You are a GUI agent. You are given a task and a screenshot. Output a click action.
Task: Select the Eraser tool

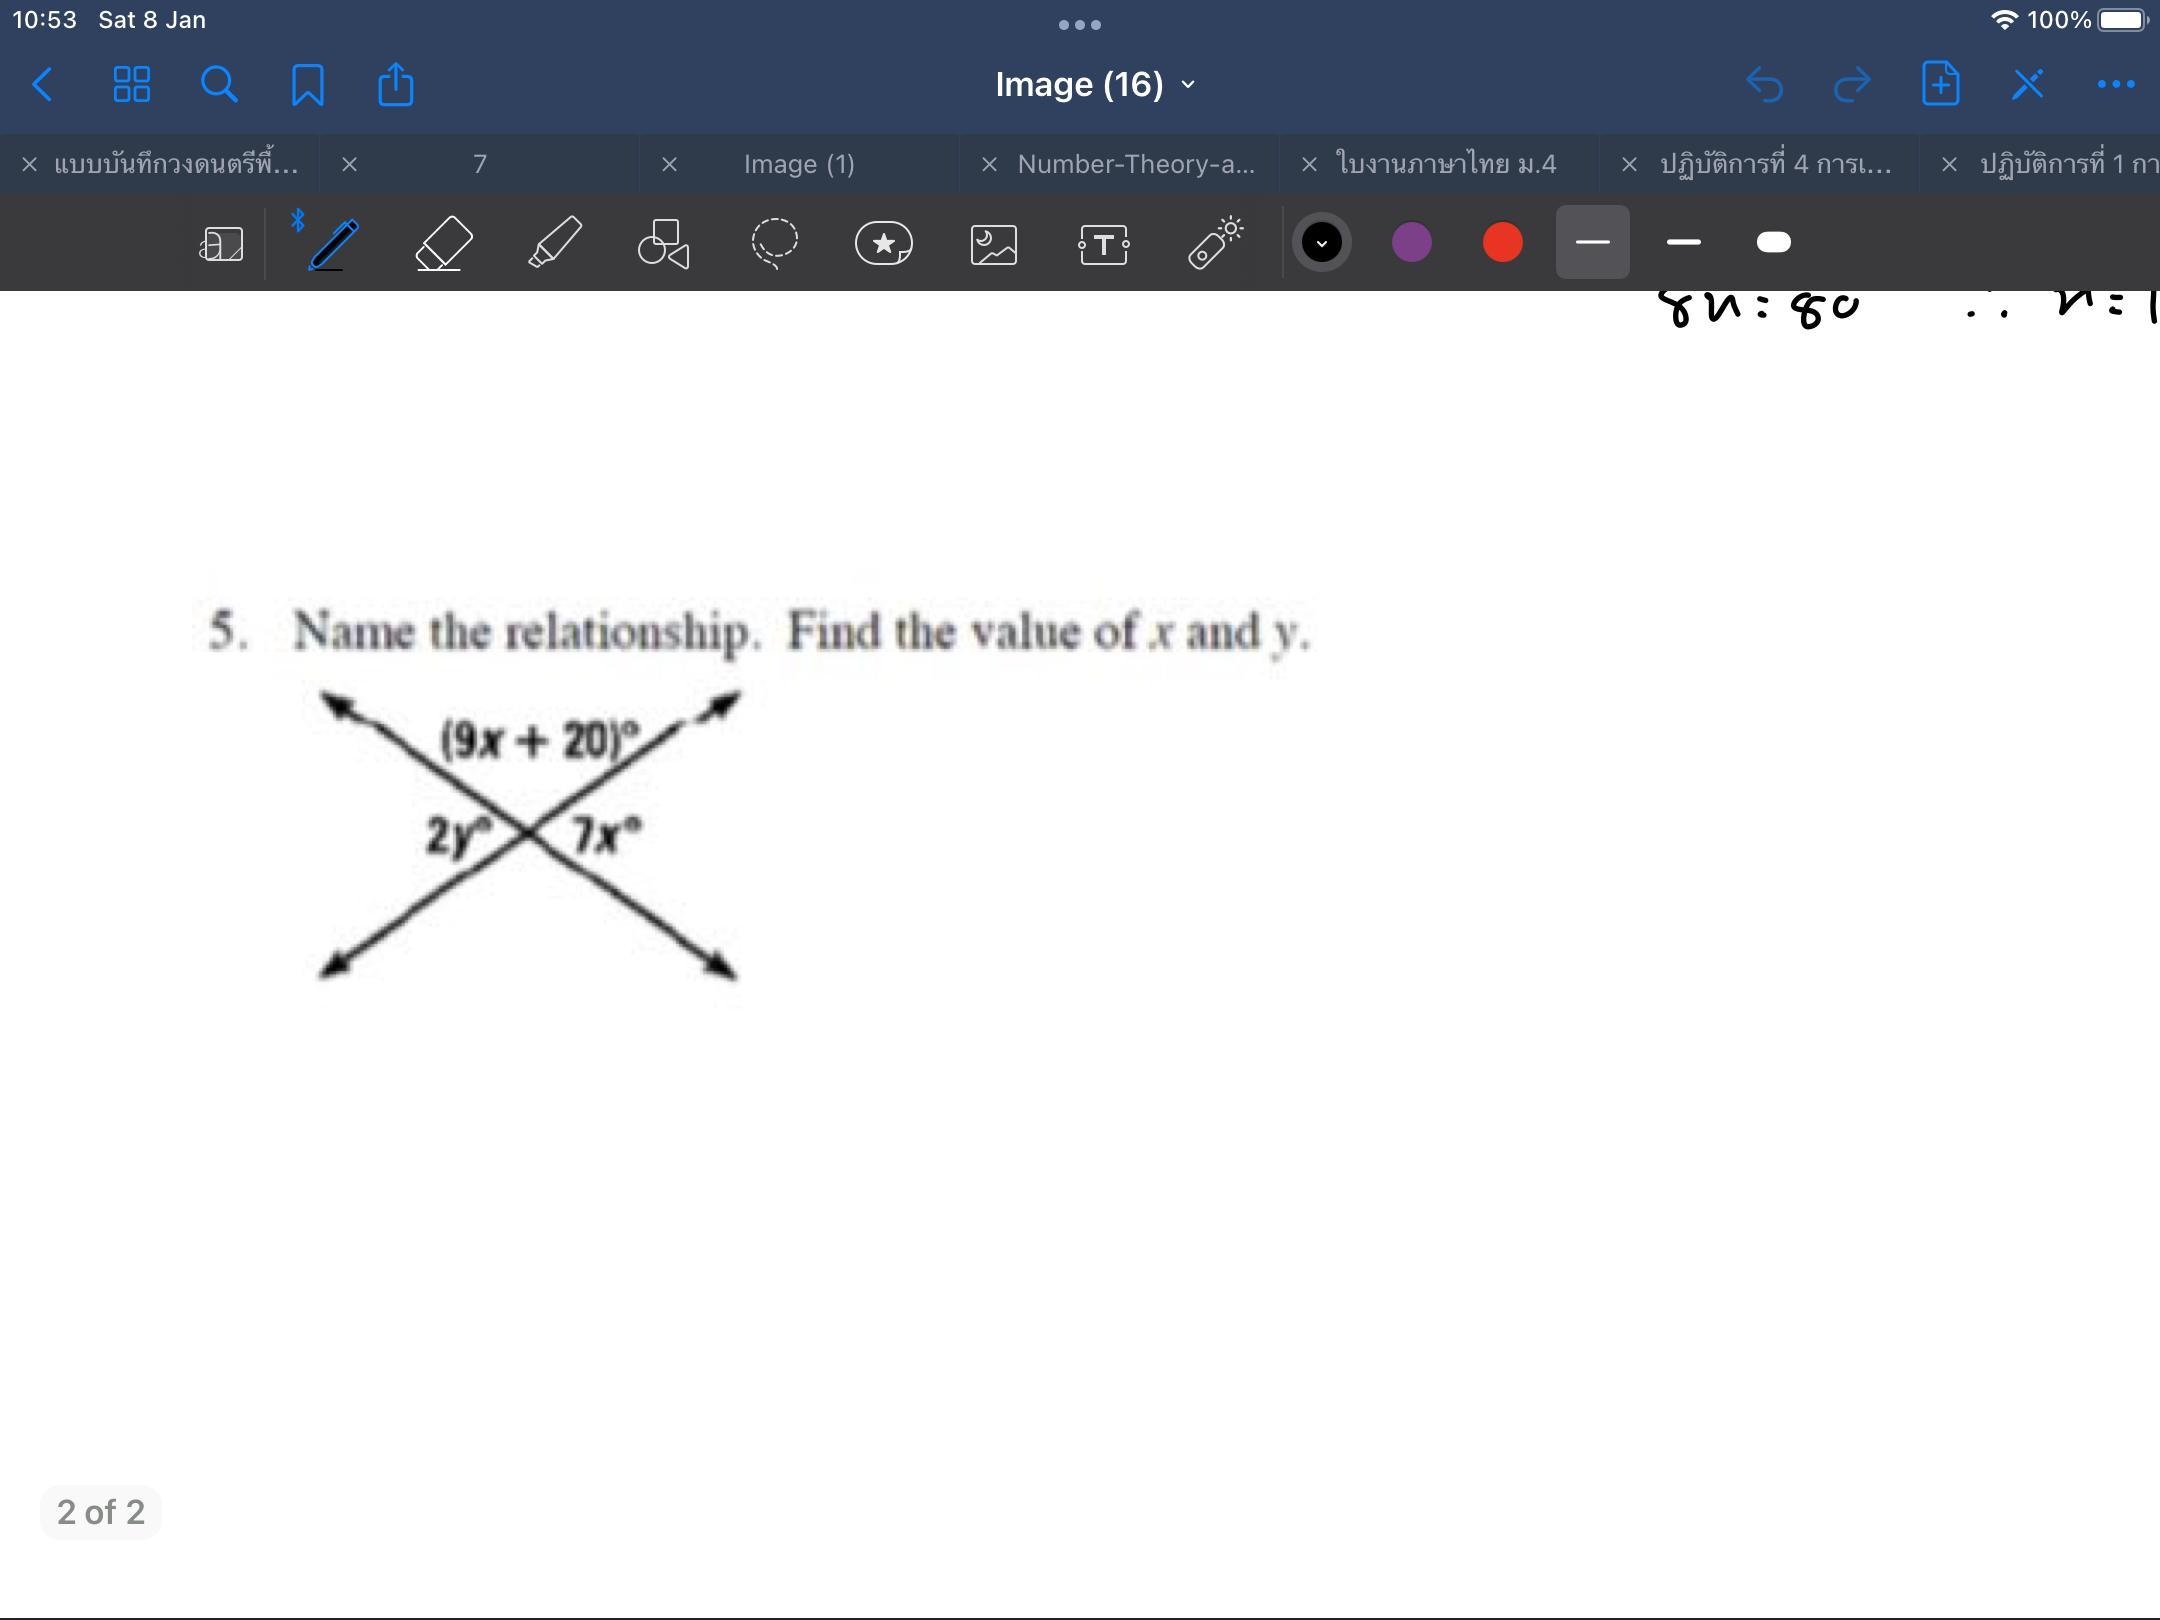443,243
